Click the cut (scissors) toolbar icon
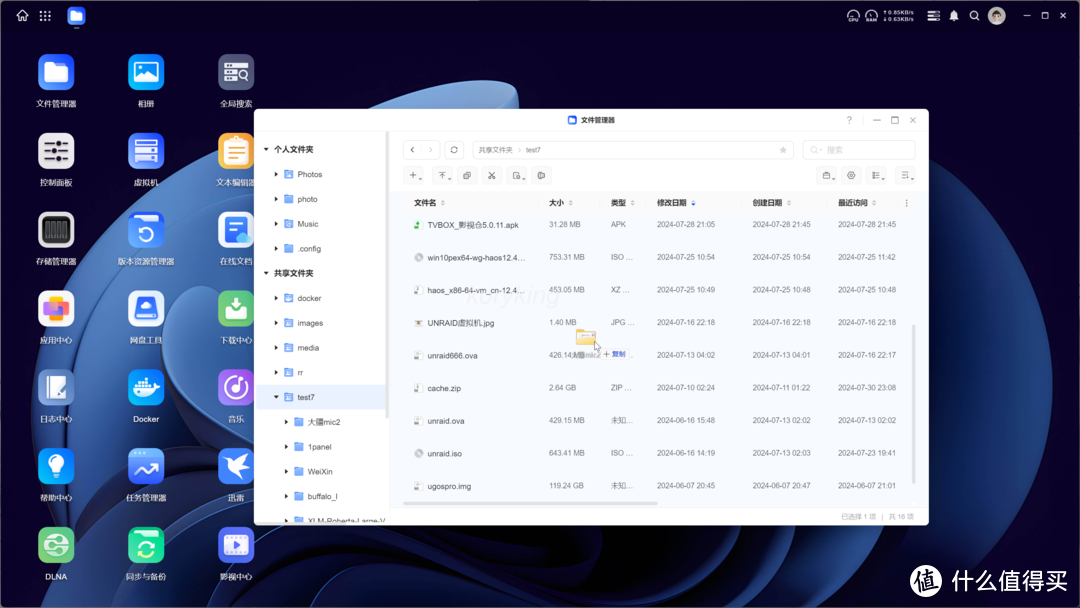Image resolution: width=1080 pixels, height=608 pixels. click(491, 175)
